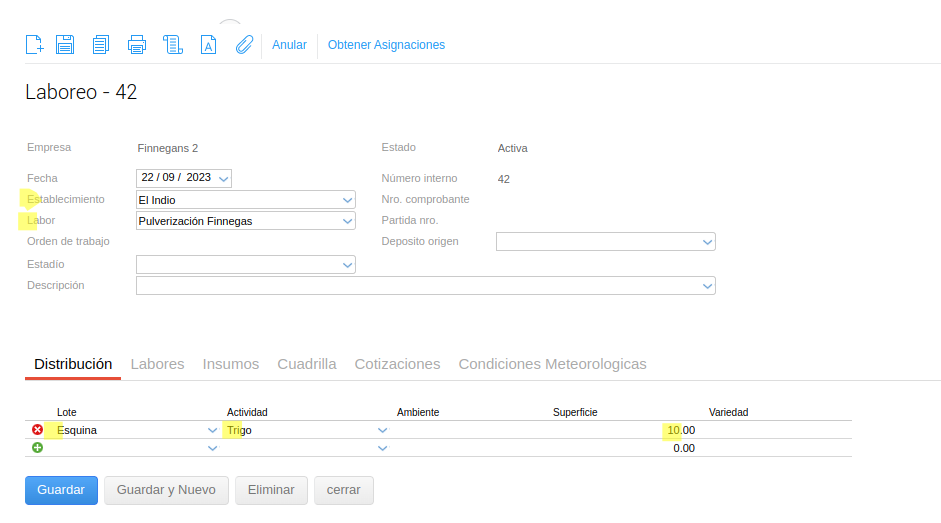Switch to the Insumos tab

pyautogui.click(x=231, y=364)
